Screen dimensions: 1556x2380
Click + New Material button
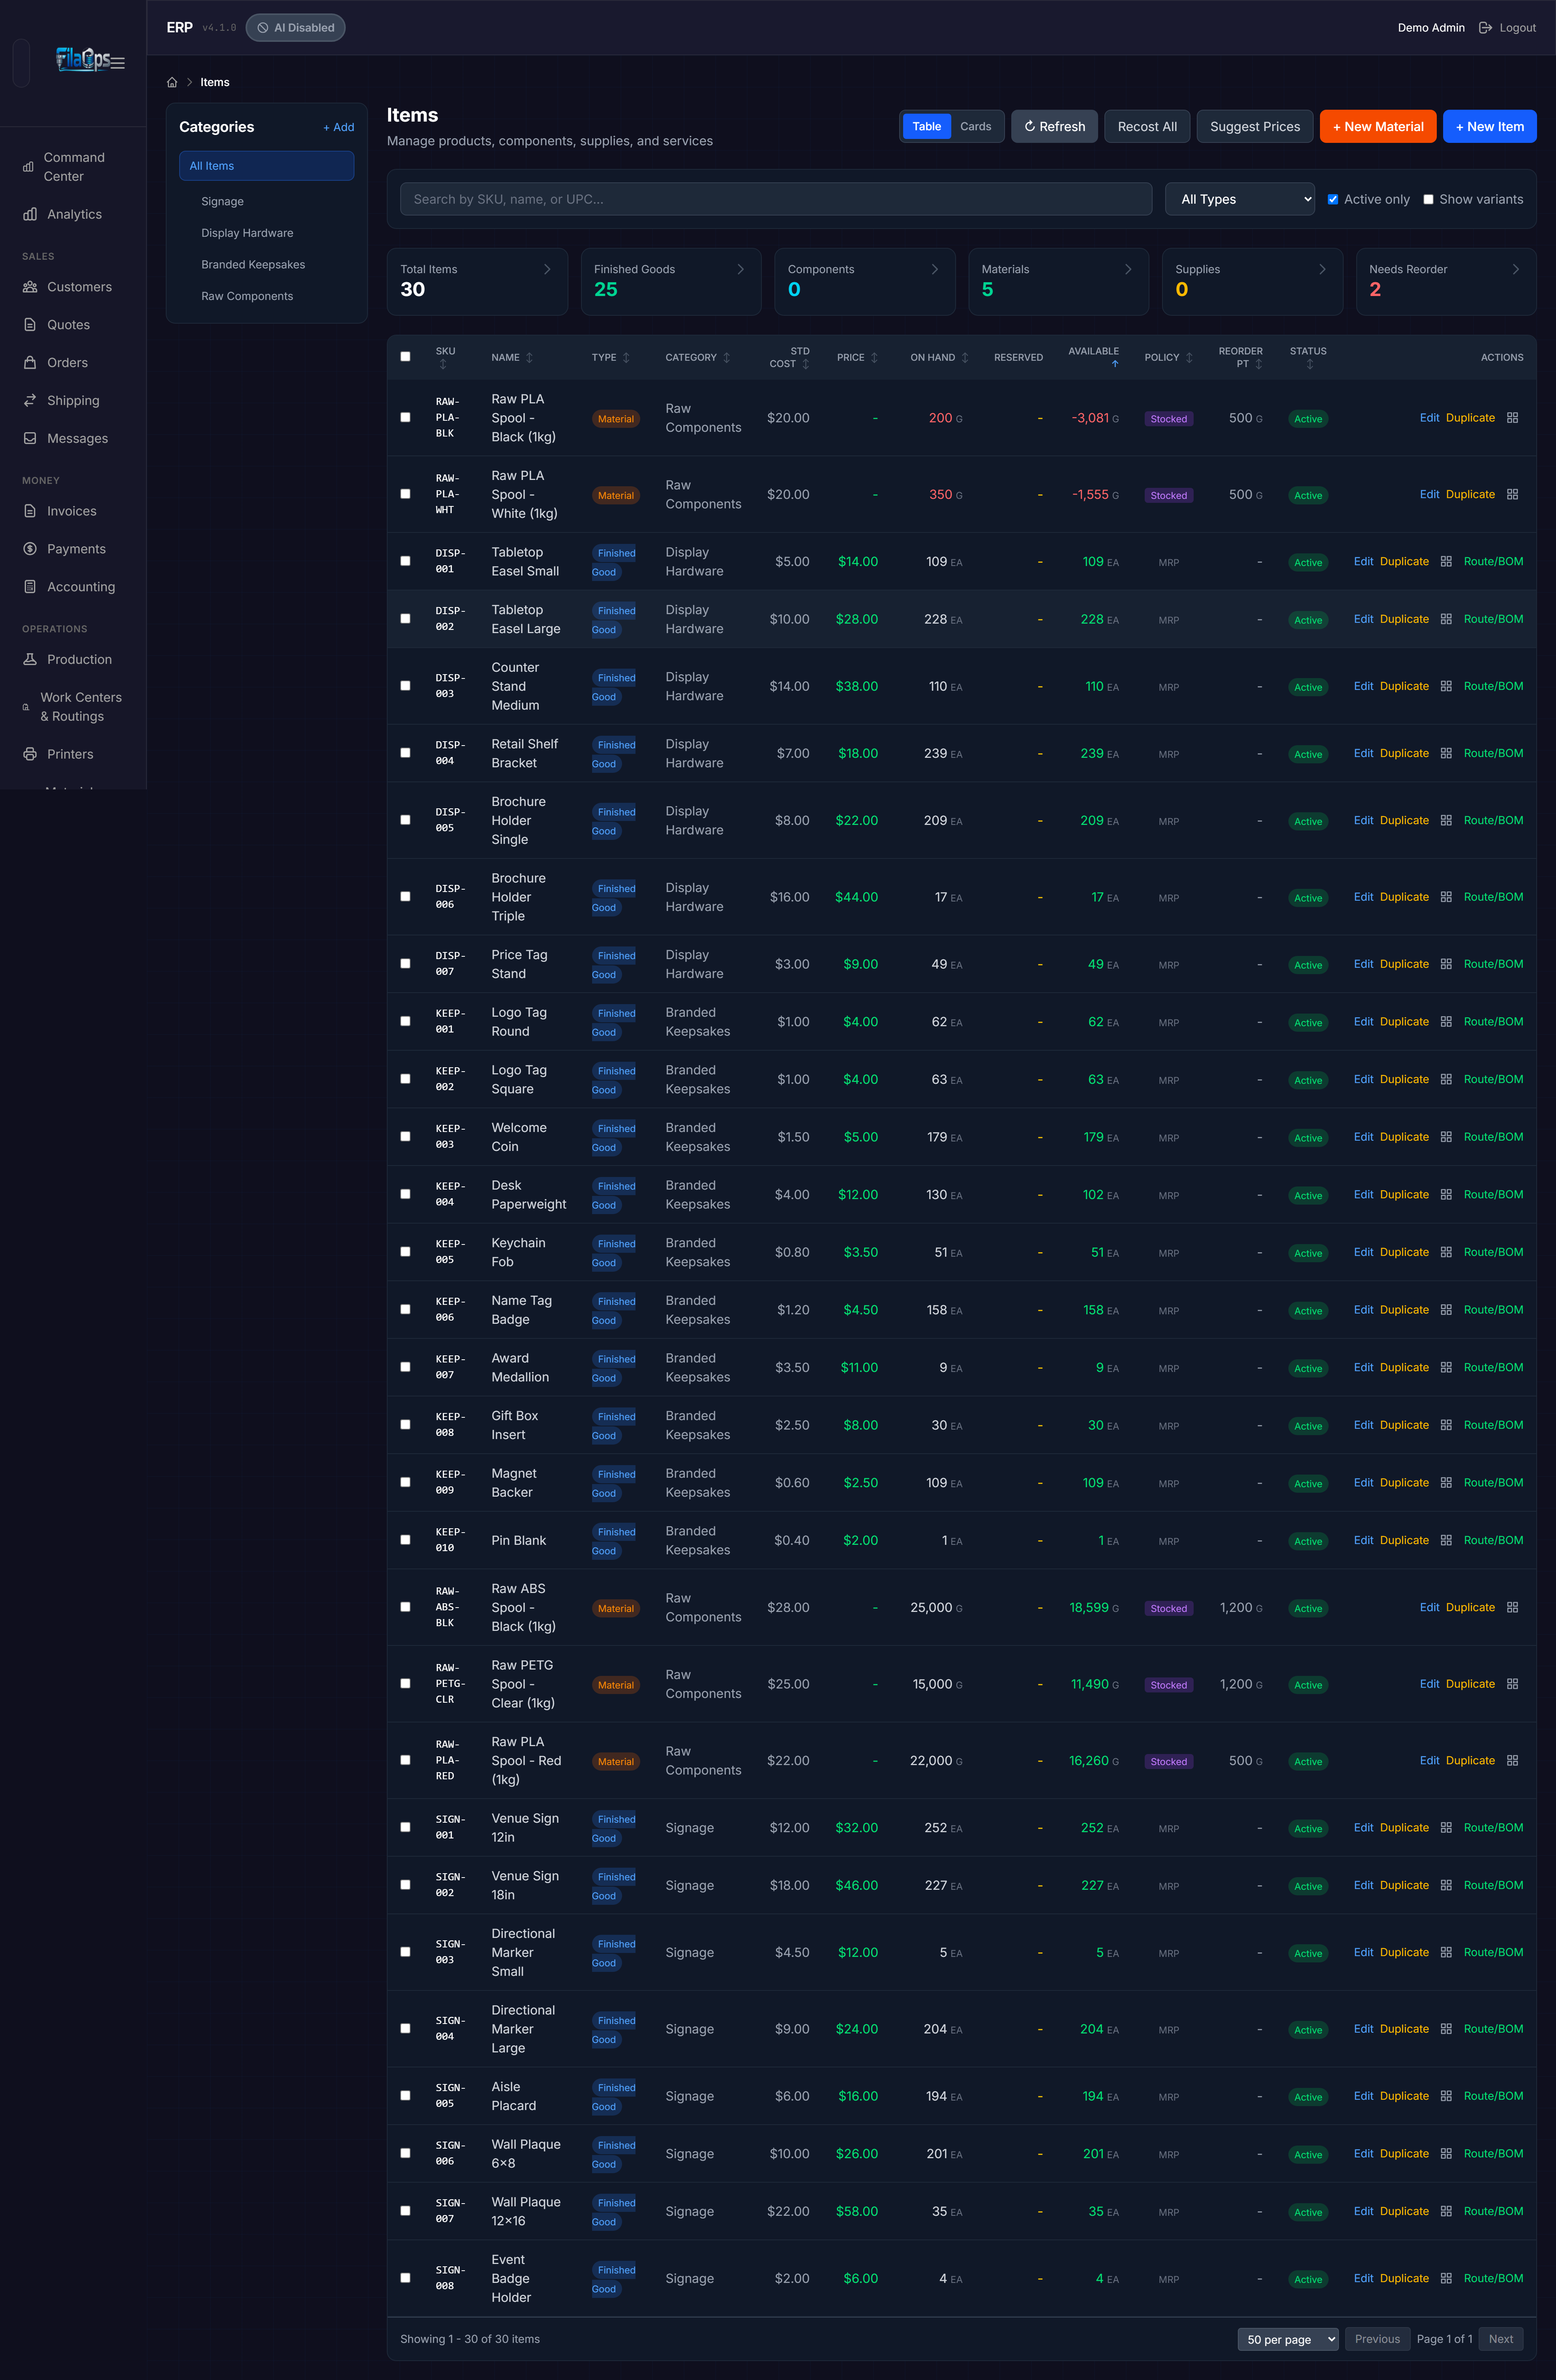[x=1378, y=127]
